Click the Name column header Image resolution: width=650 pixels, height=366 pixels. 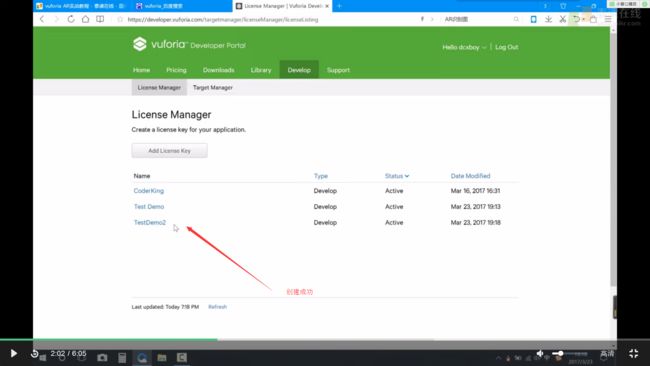click(x=142, y=176)
